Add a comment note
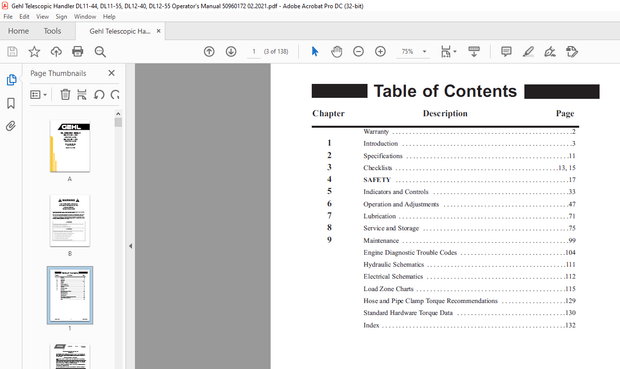 [506, 51]
